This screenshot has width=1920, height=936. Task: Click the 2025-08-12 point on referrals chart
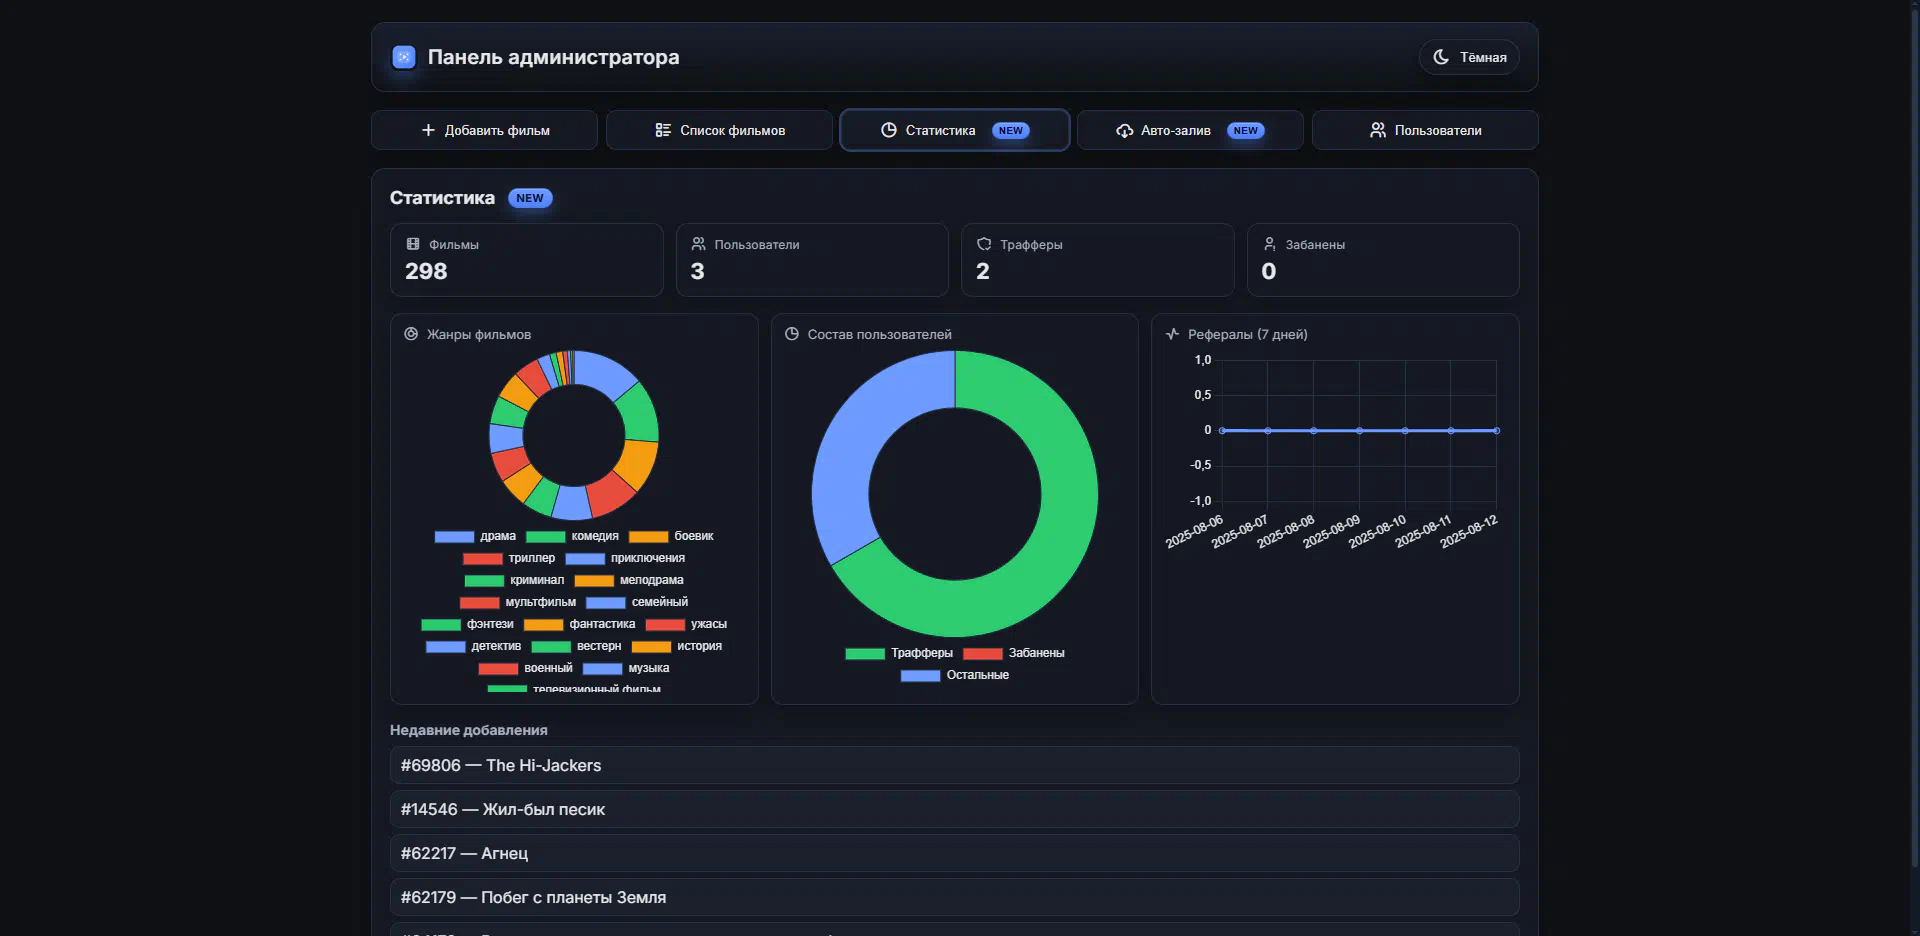[x=1496, y=431]
